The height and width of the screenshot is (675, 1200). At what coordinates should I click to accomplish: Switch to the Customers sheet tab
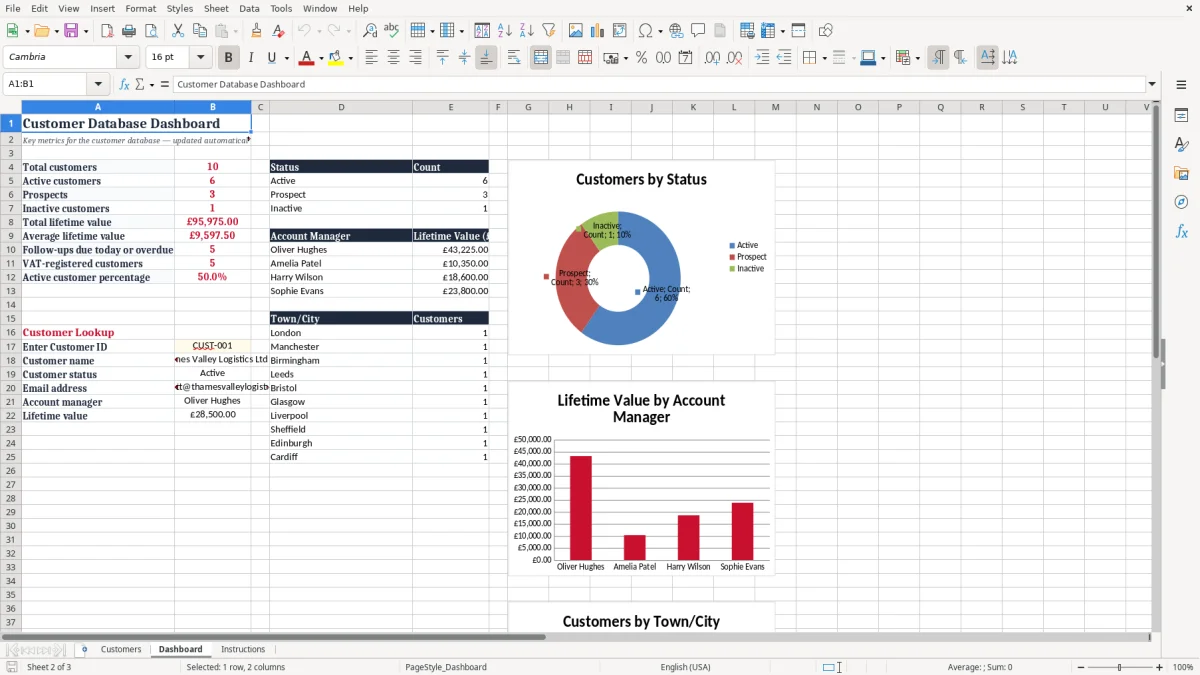pos(121,649)
